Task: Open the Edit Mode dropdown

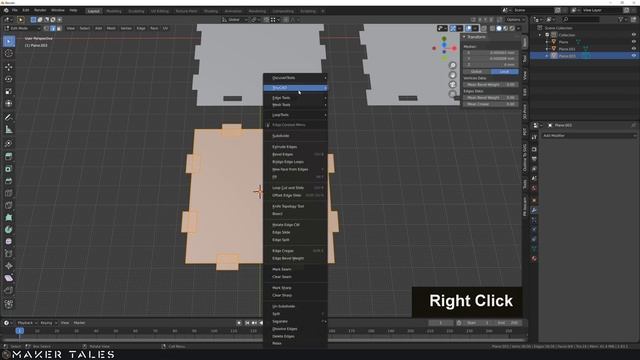Action: [22, 29]
